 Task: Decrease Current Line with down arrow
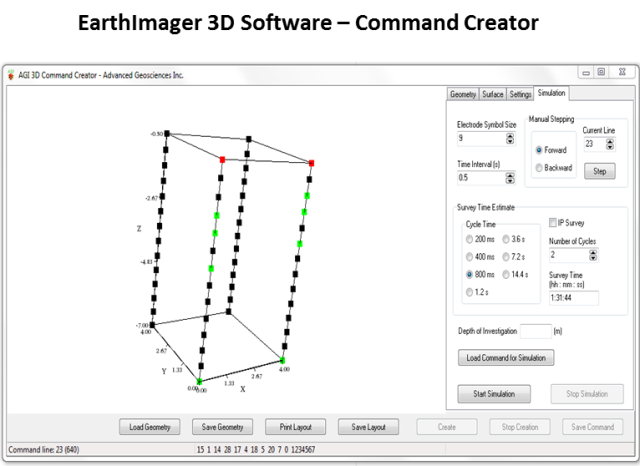click(x=610, y=147)
